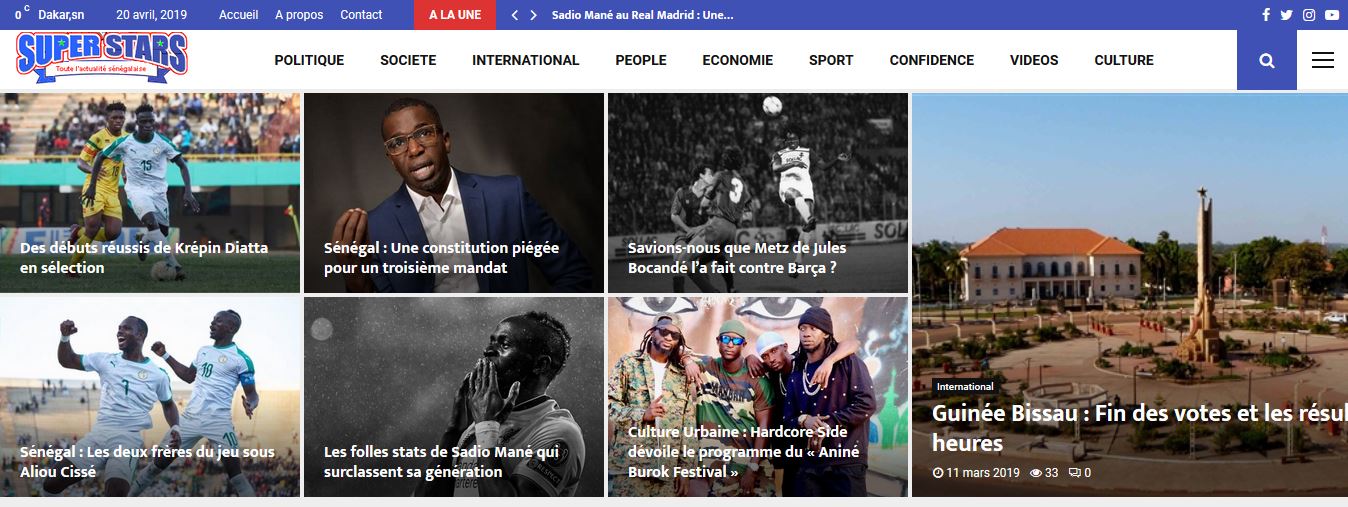Open the Instagram social icon
The width and height of the screenshot is (1348, 507).
point(1309,15)
